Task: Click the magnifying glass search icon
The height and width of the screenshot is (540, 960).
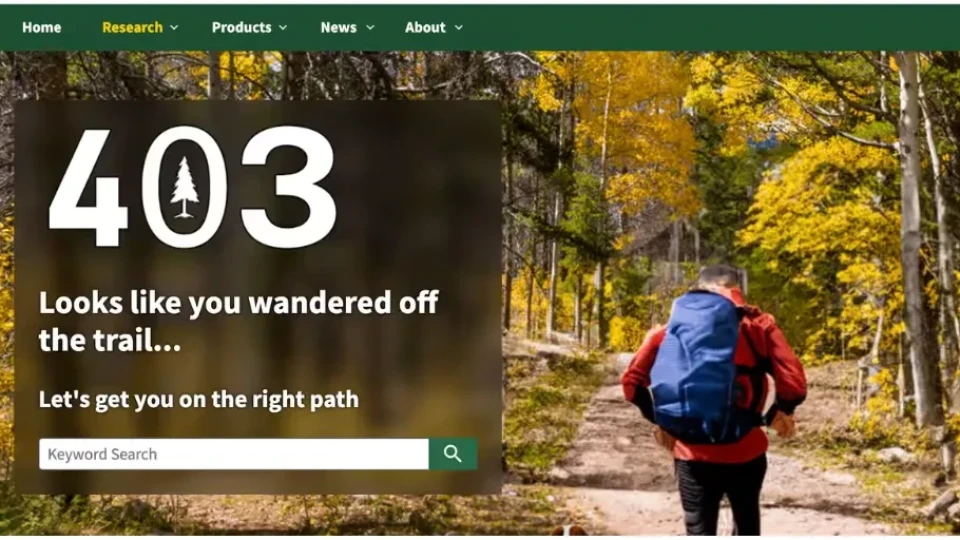Action: 452,454
